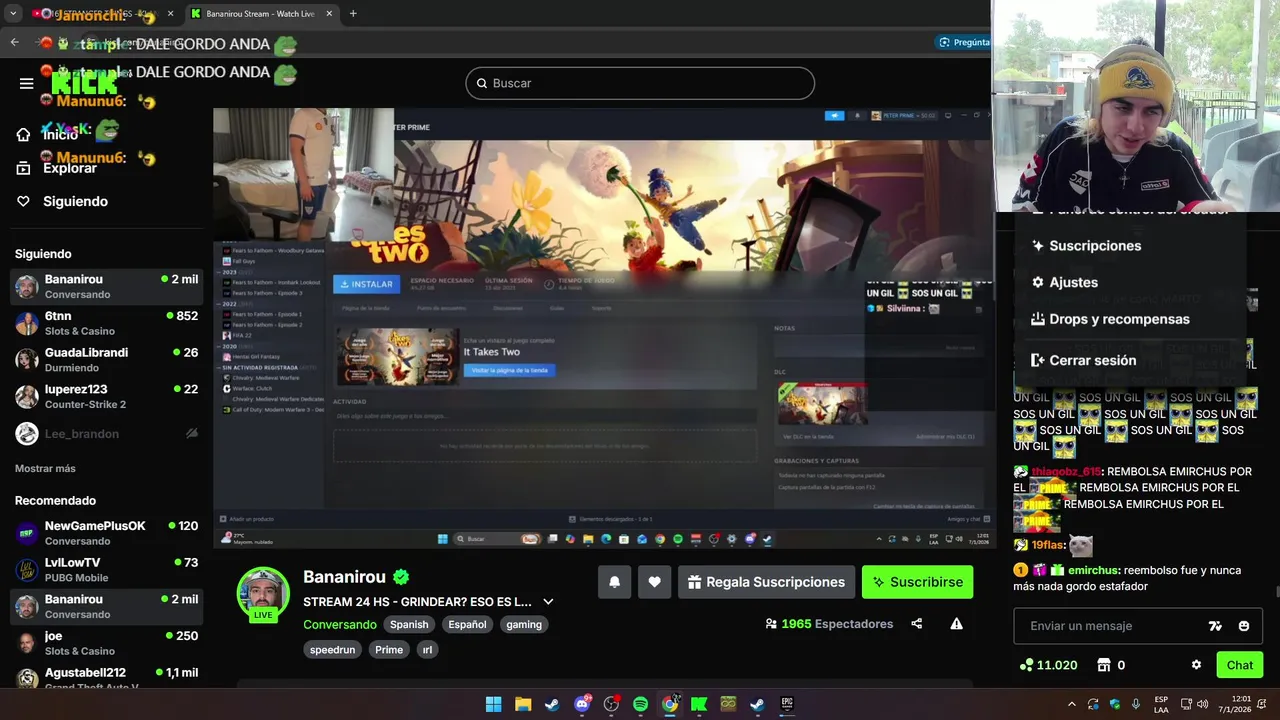Click Bananirou channel name heading

[344, 577]
